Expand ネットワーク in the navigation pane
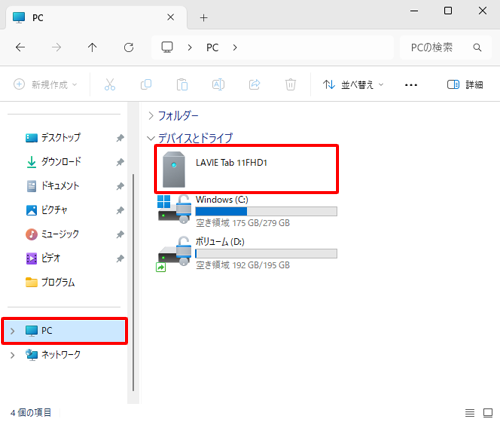The height and width of the screenshot is (422, 500). pos(13,355)
